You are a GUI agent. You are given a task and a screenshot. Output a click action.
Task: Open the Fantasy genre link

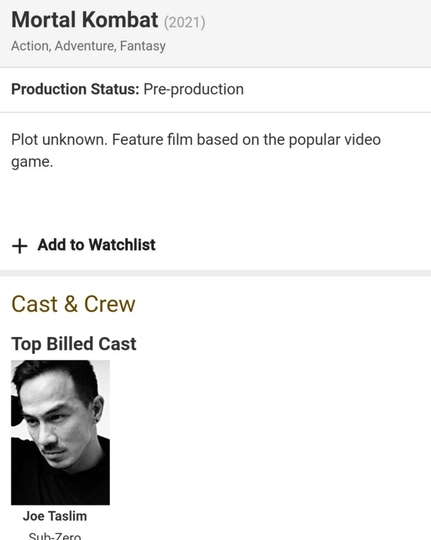(x=143, y=46)
